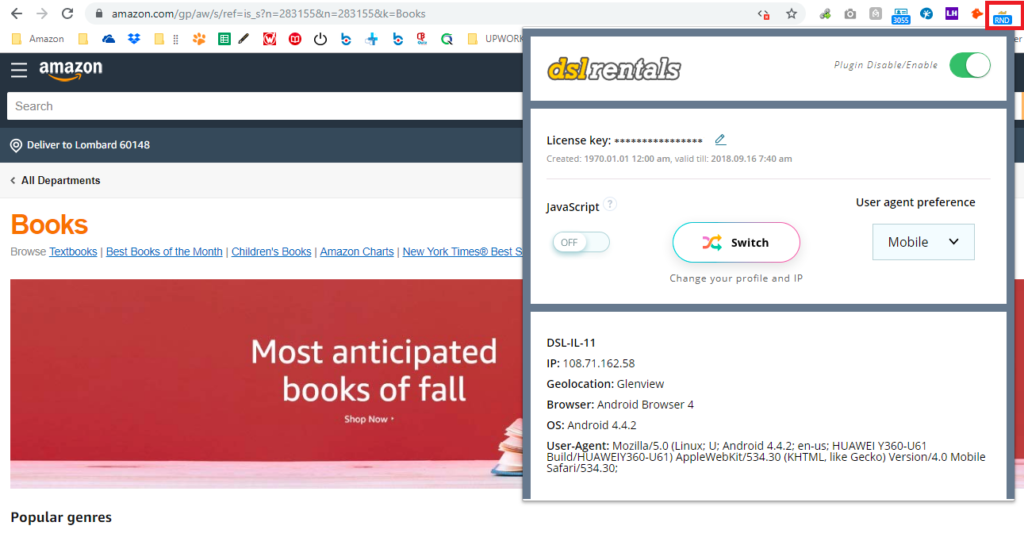Image resolution: width=1024 pixels, height=545 pixels.
Task: Click the JavaScript blocked icon in address bar
Action: tap(763, 14)
